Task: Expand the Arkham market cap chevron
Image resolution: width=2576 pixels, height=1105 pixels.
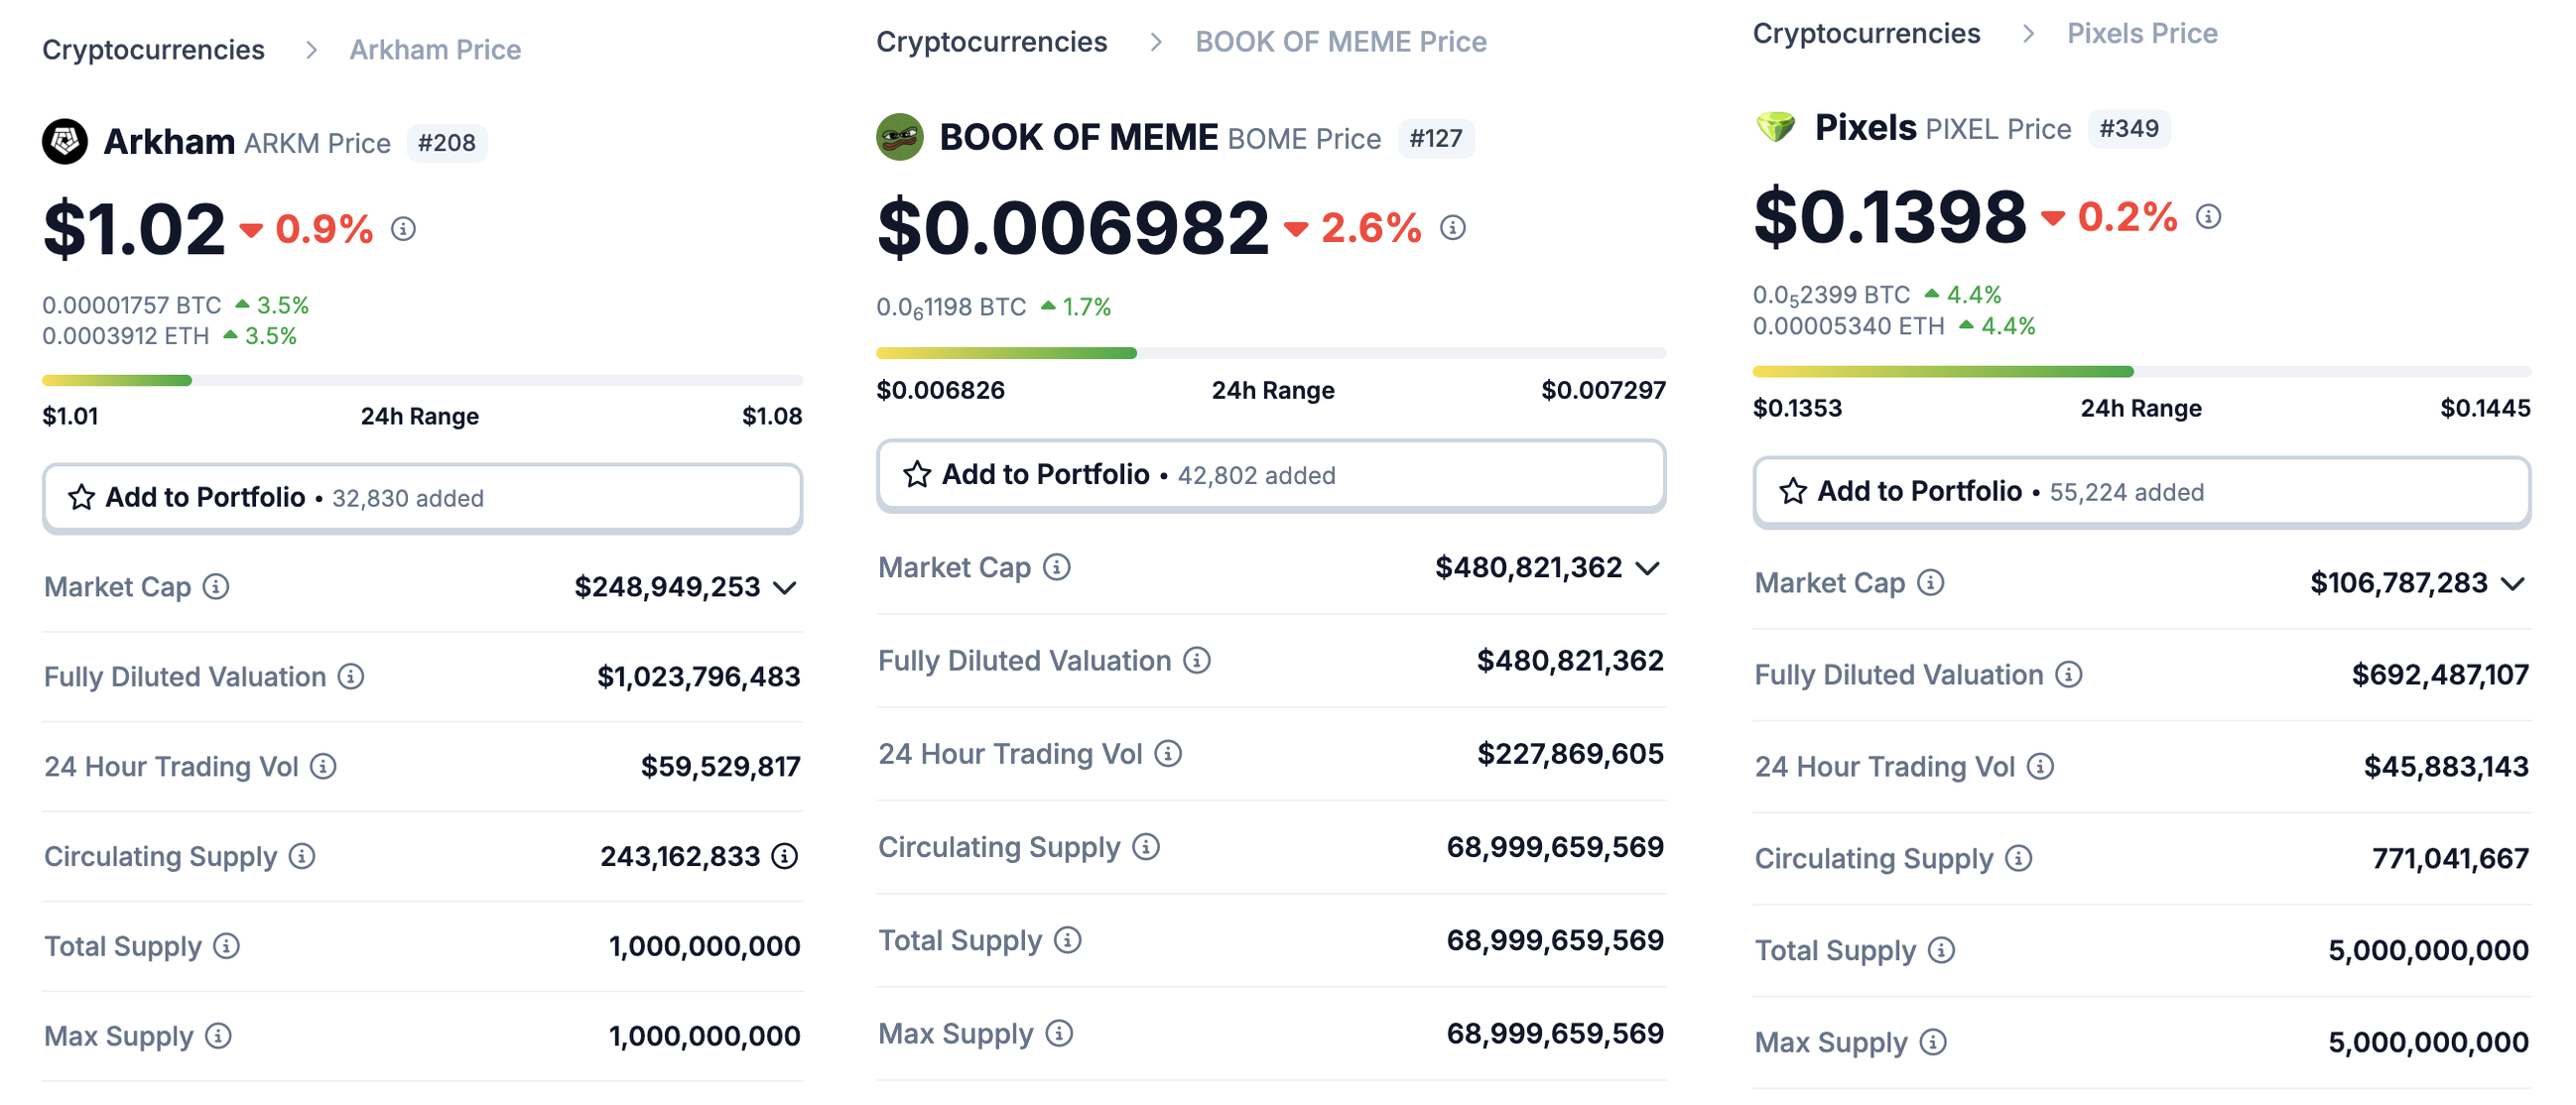Action: tap(786, 588)
